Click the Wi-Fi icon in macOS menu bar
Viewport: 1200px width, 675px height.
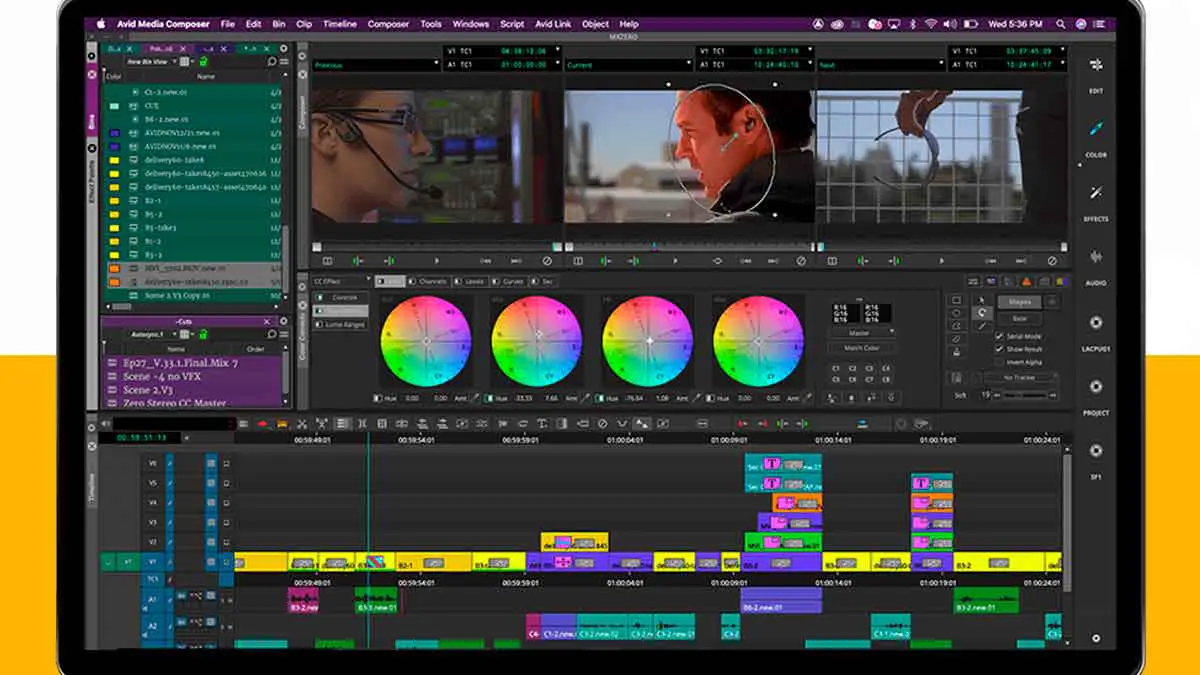930,24
